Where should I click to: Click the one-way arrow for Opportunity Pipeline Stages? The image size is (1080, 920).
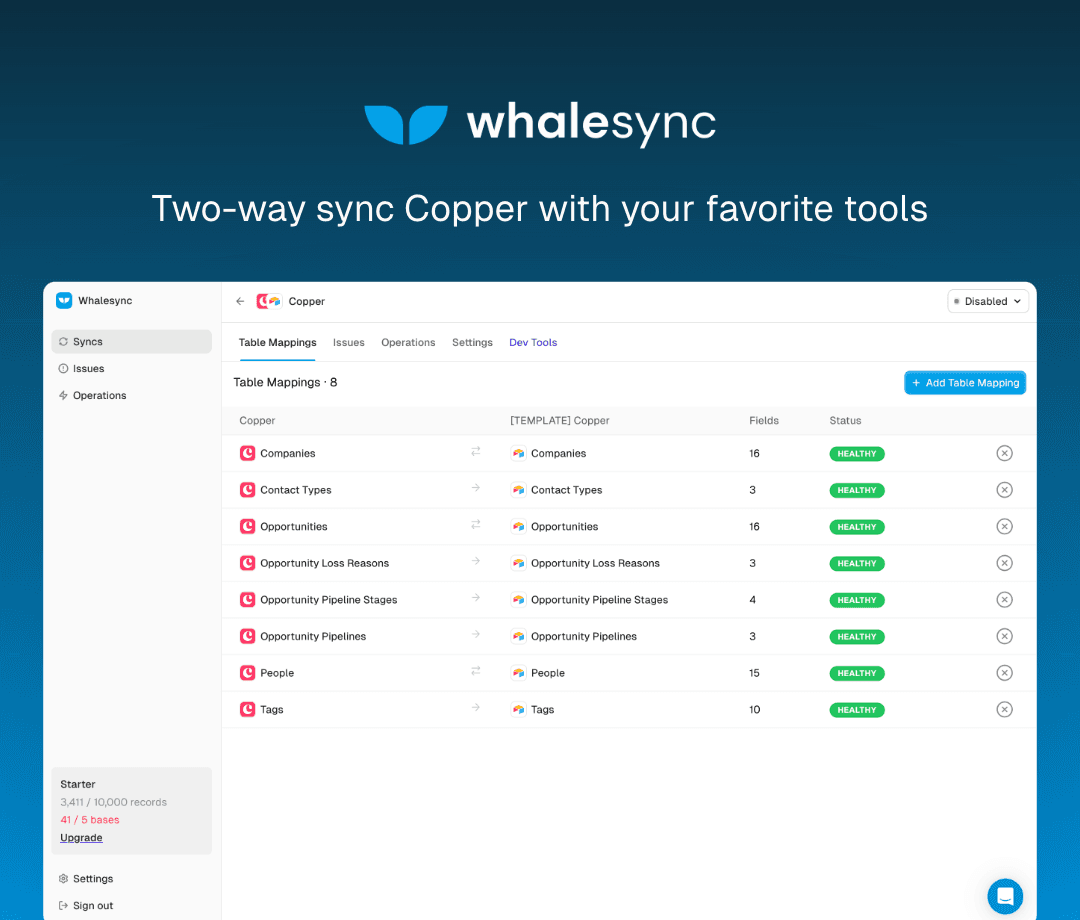coord(475,597)
